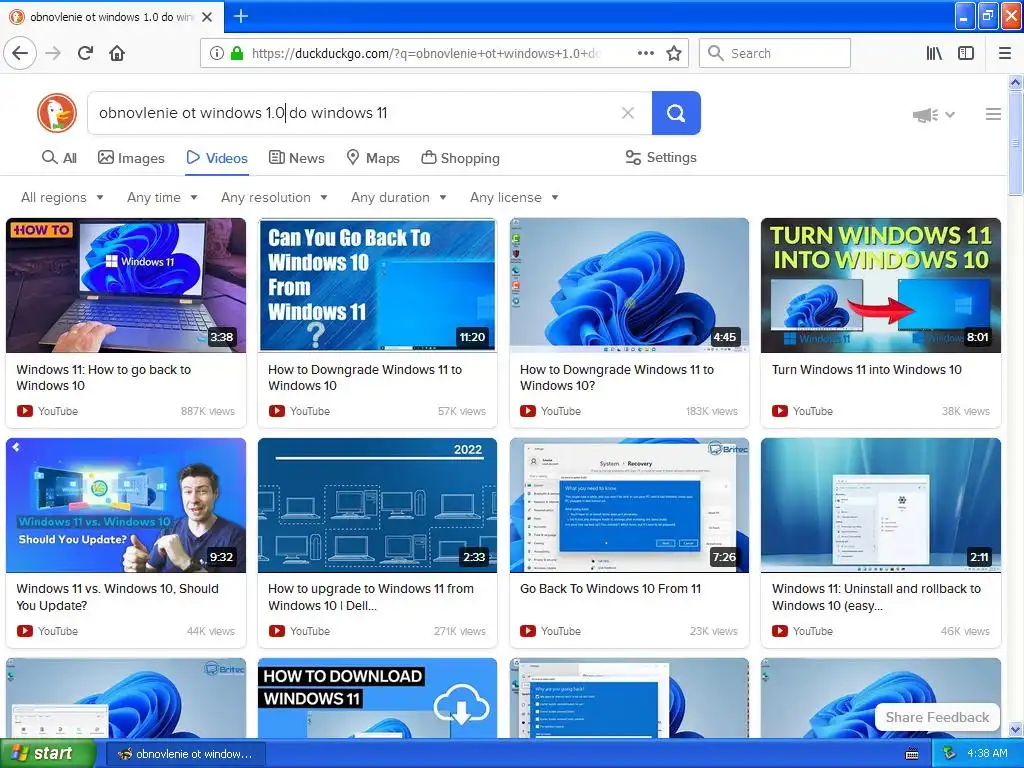Open page actions three-dot menu

(645, 53)
